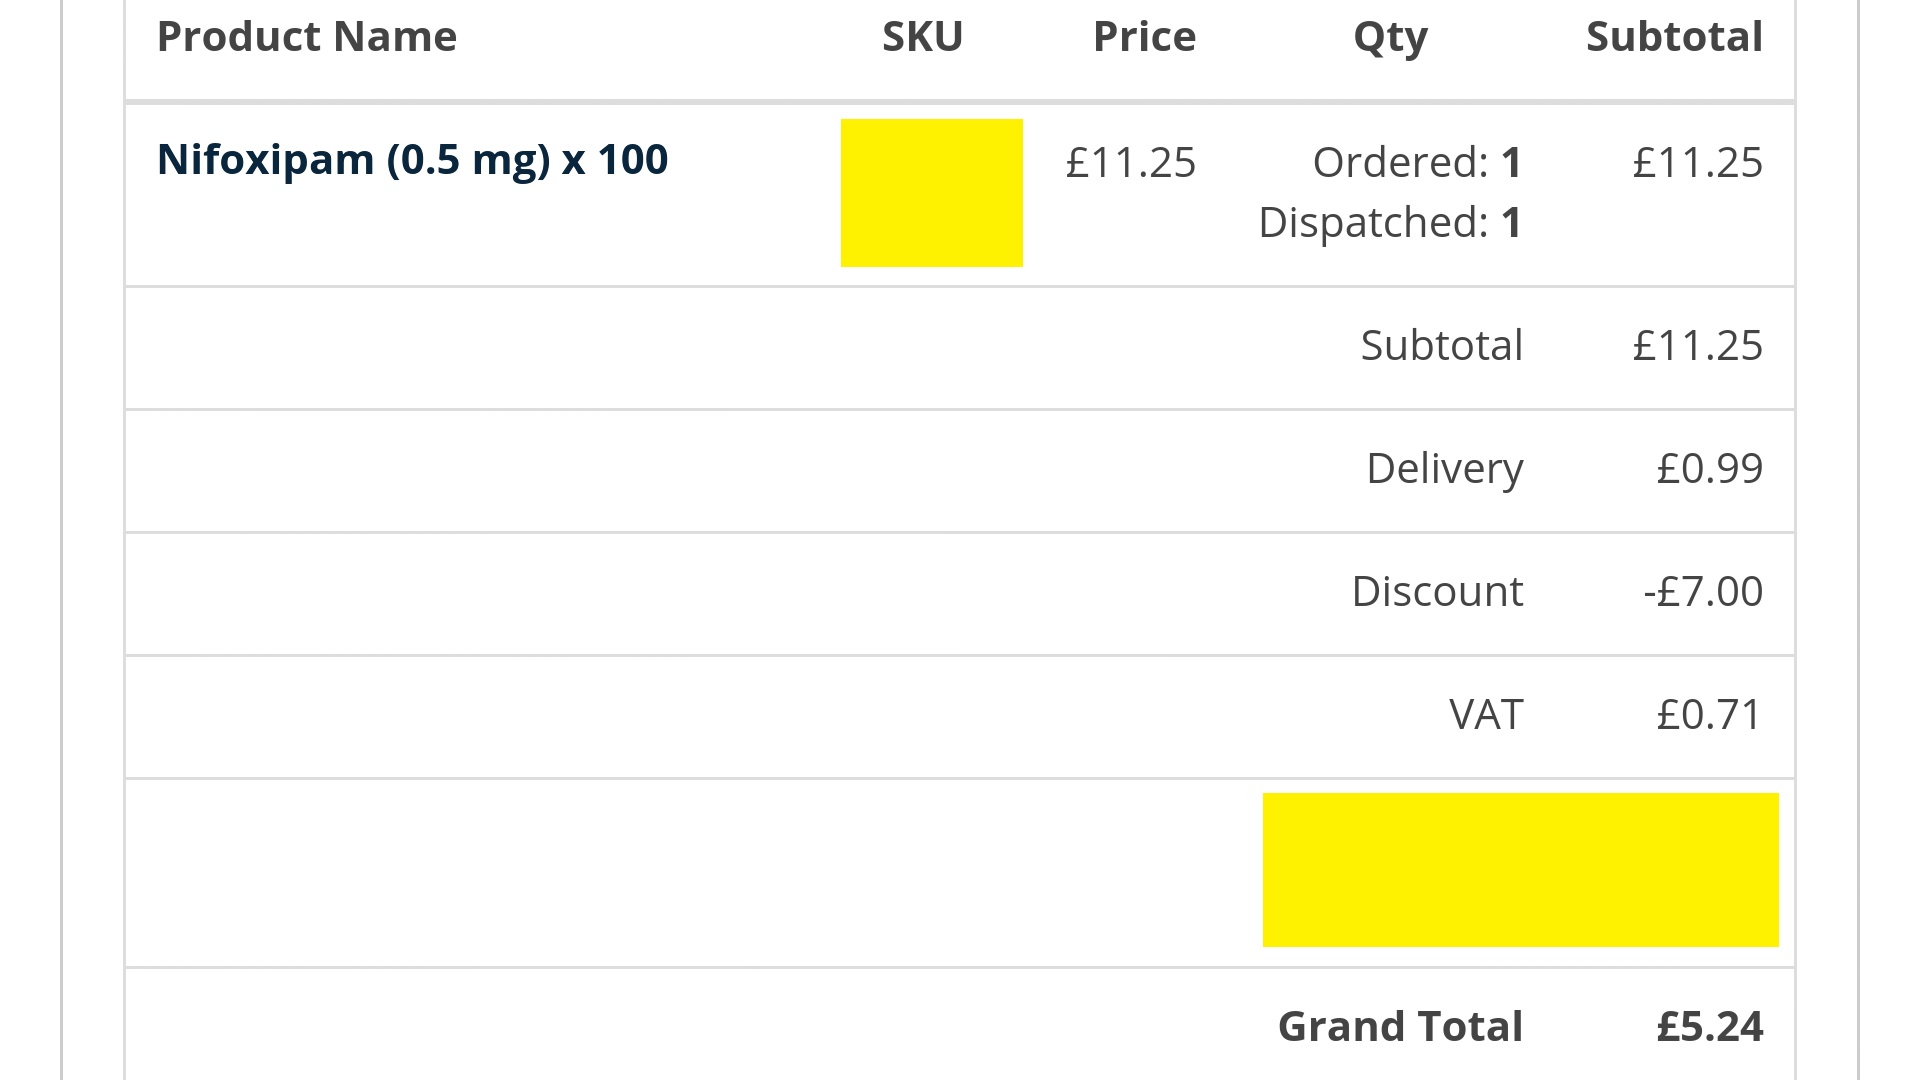Click the Subtotal column header
Screen dimensions: 1920x1080
1674,37
